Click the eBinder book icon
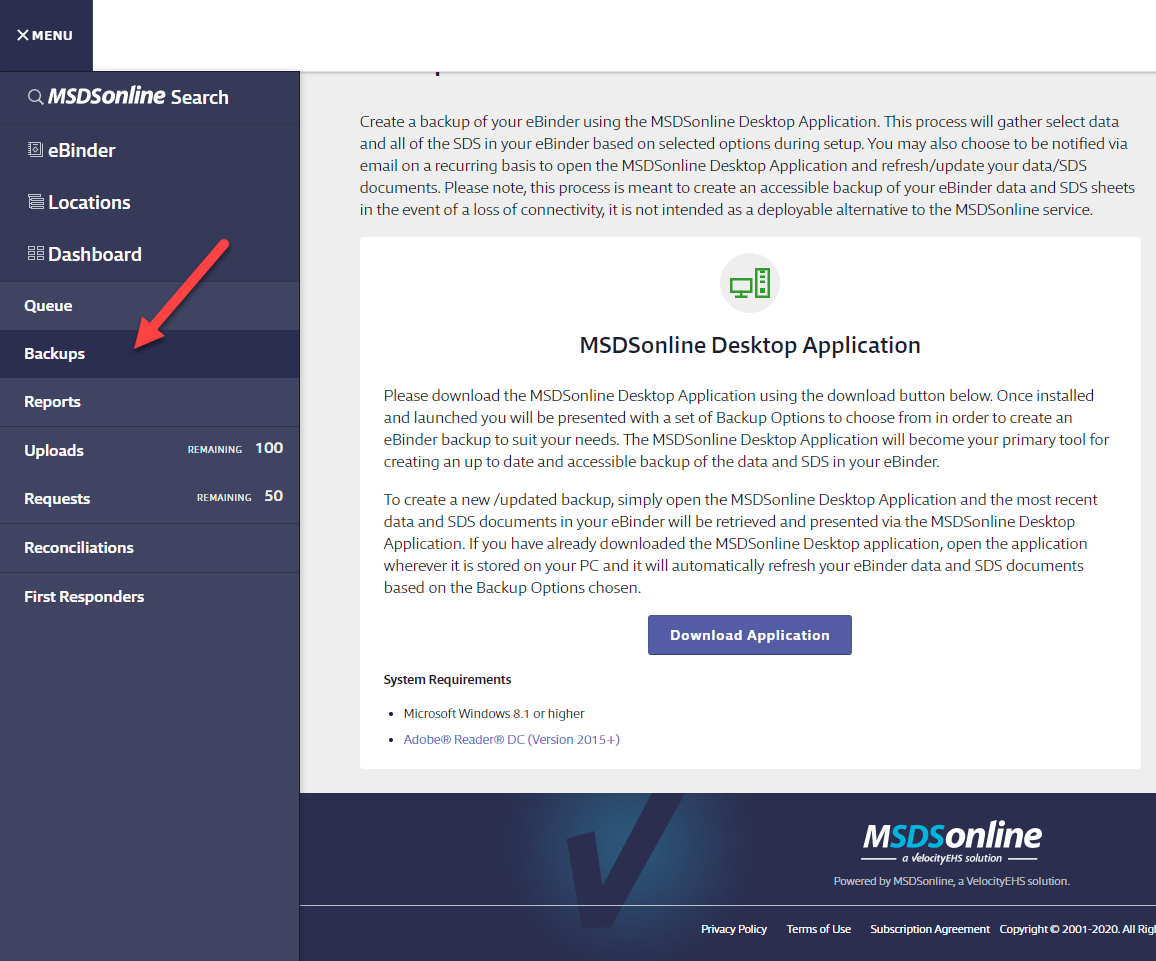This screenshot has width=1156, height=961. [x=35, y=150]
